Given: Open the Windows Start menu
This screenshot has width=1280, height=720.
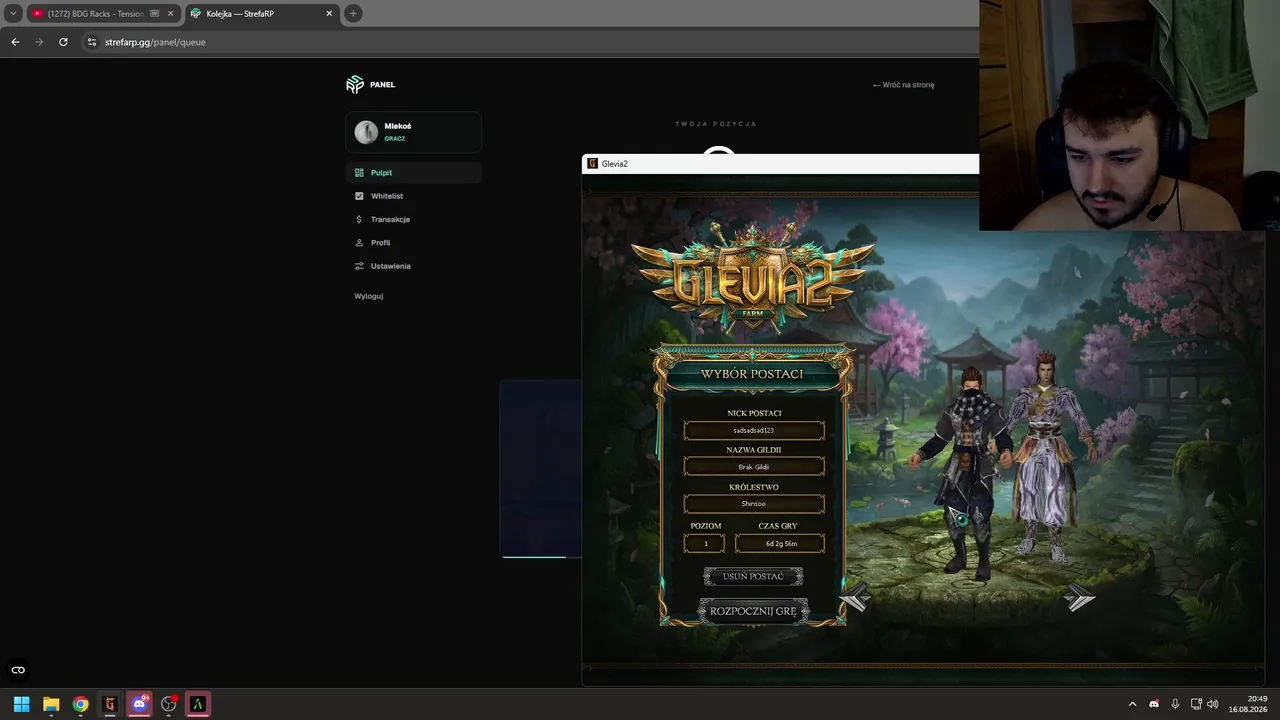Looking at the screenshot, I should 21,704.
